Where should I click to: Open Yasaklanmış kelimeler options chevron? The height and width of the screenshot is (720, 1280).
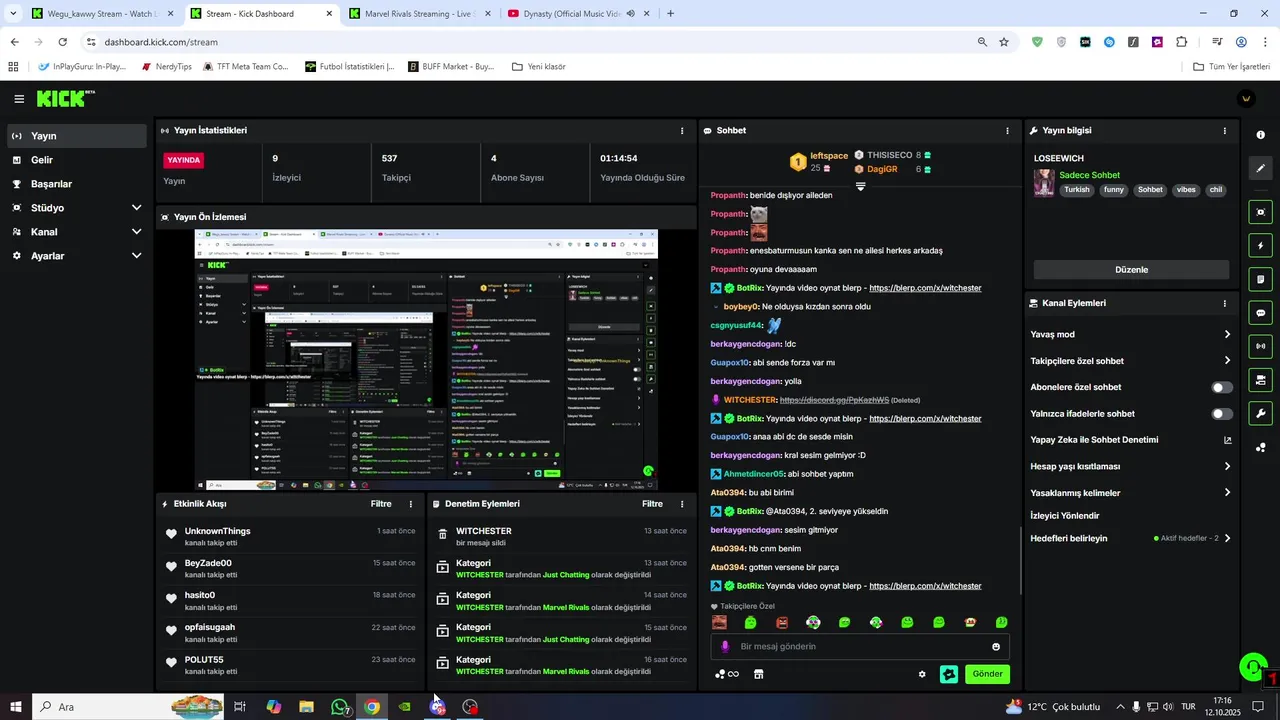click(x=1227, y=493)
